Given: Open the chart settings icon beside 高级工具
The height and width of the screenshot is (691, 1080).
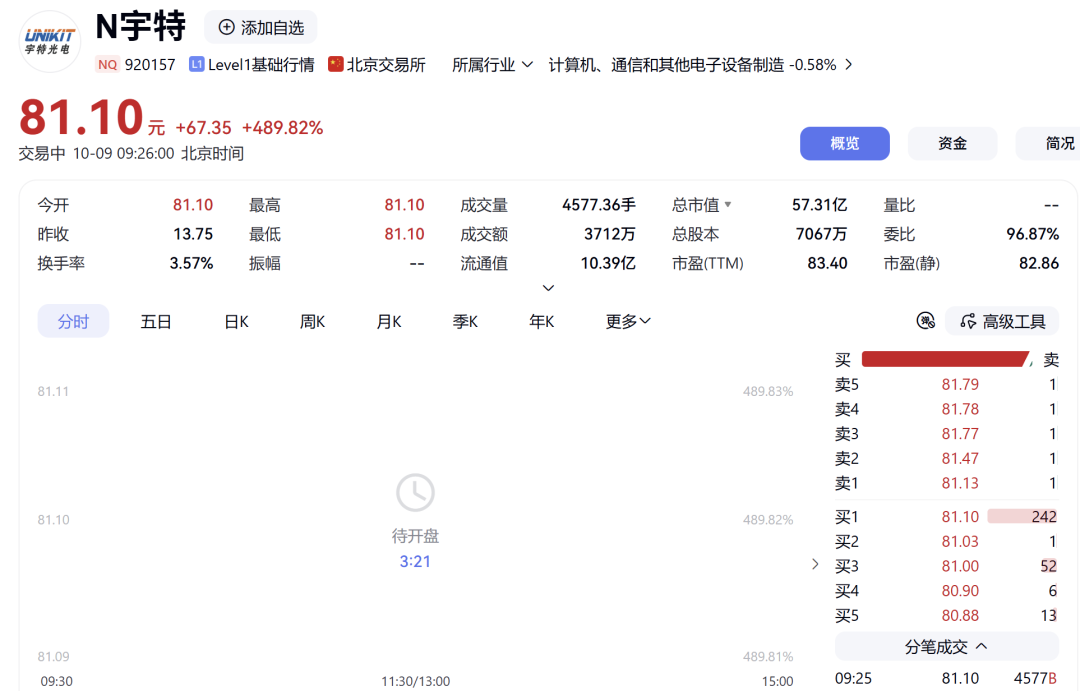Looking at the screenshot, I should [x=926, y=320].
